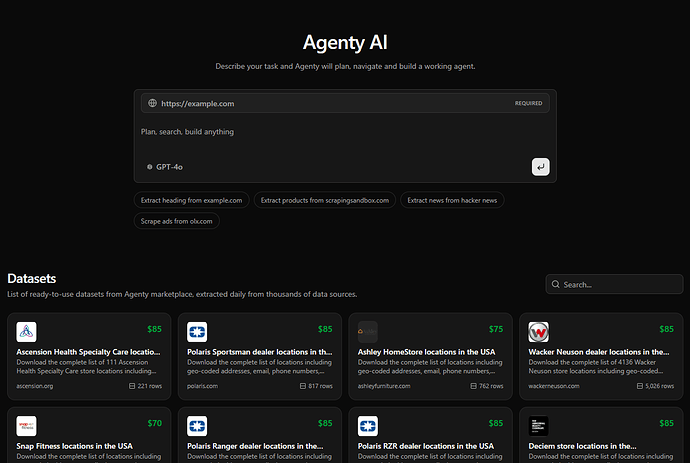Open Polaris RZR dealer locations dataset title

426,446
